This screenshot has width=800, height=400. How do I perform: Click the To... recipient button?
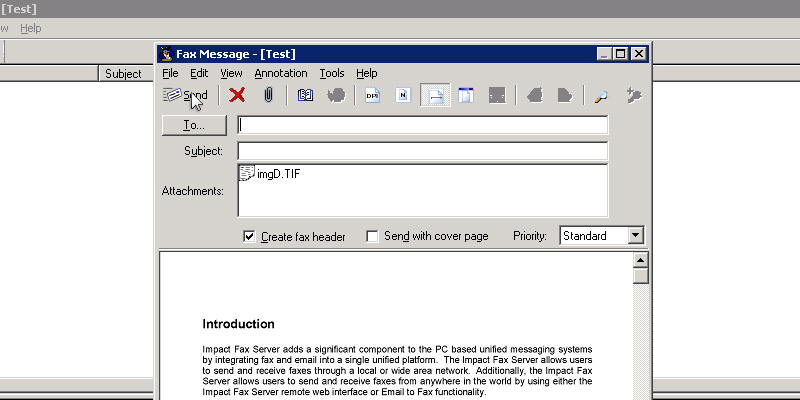click(x=194, y=125)
